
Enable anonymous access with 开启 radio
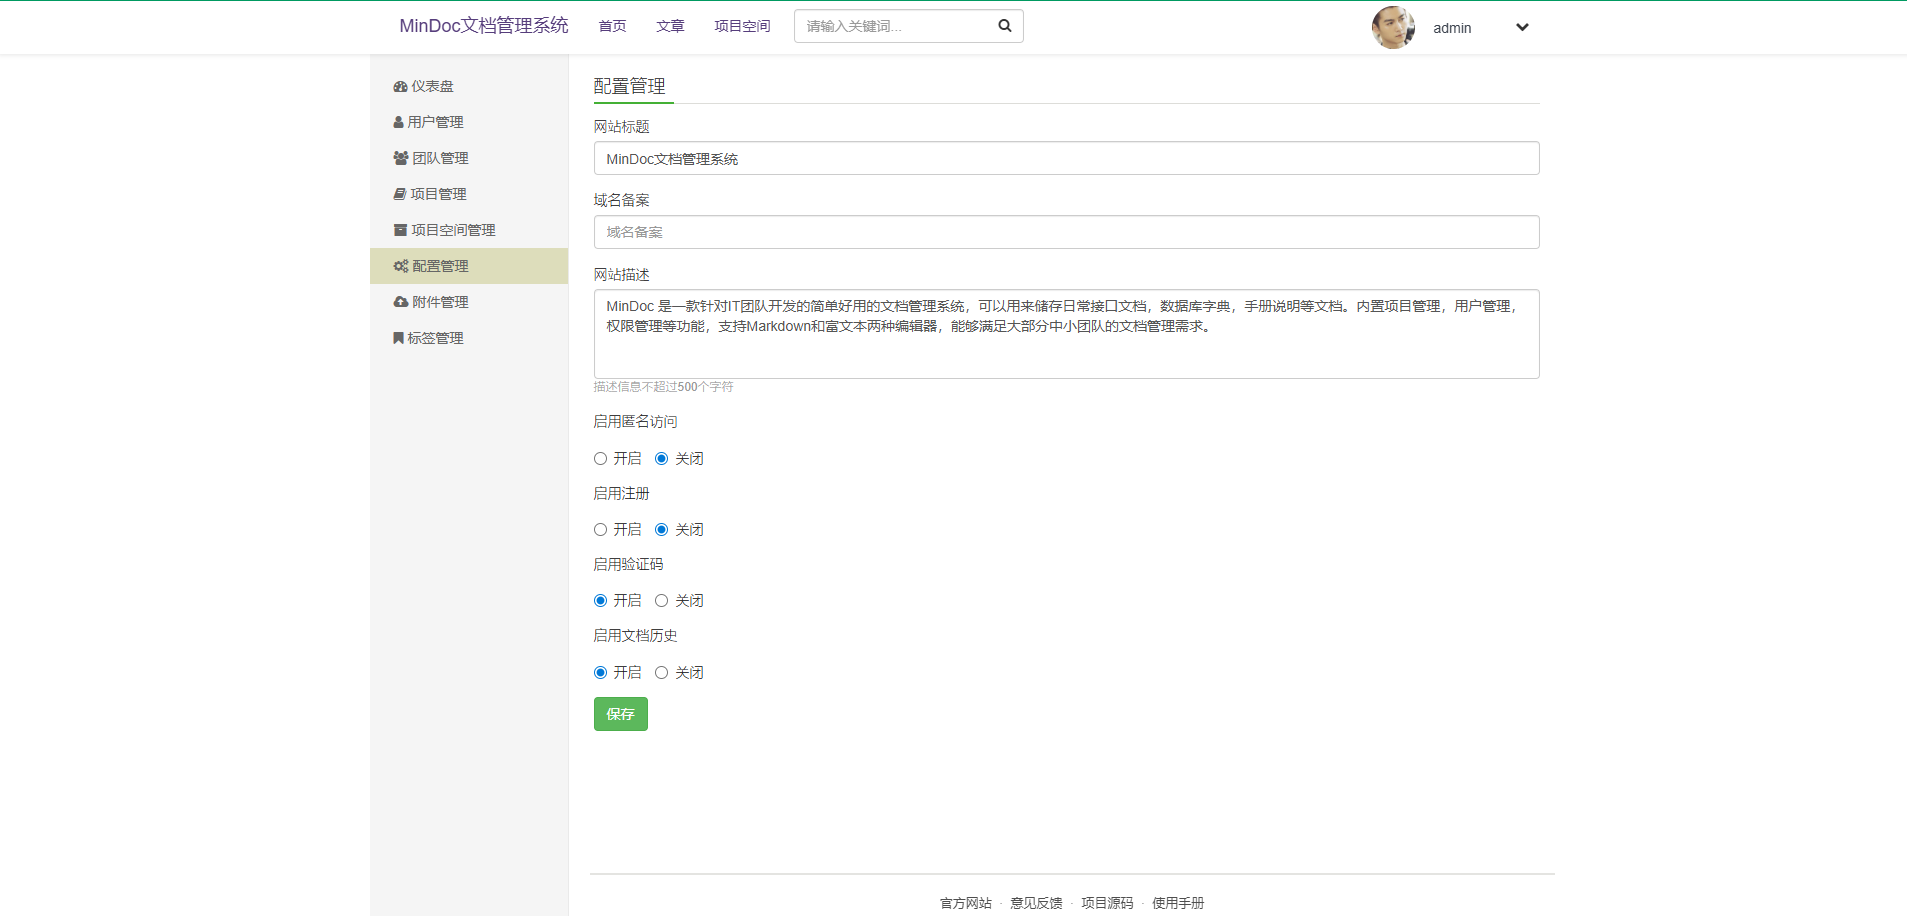[x=600, y=459]
